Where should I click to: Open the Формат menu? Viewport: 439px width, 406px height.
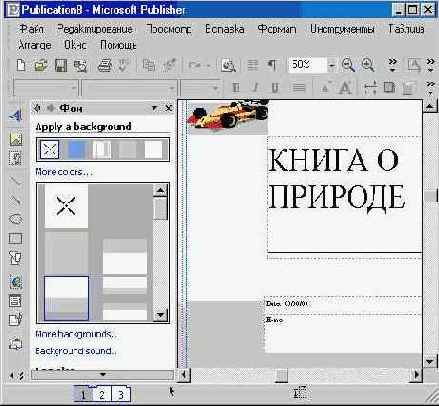[x=277, y=29]
